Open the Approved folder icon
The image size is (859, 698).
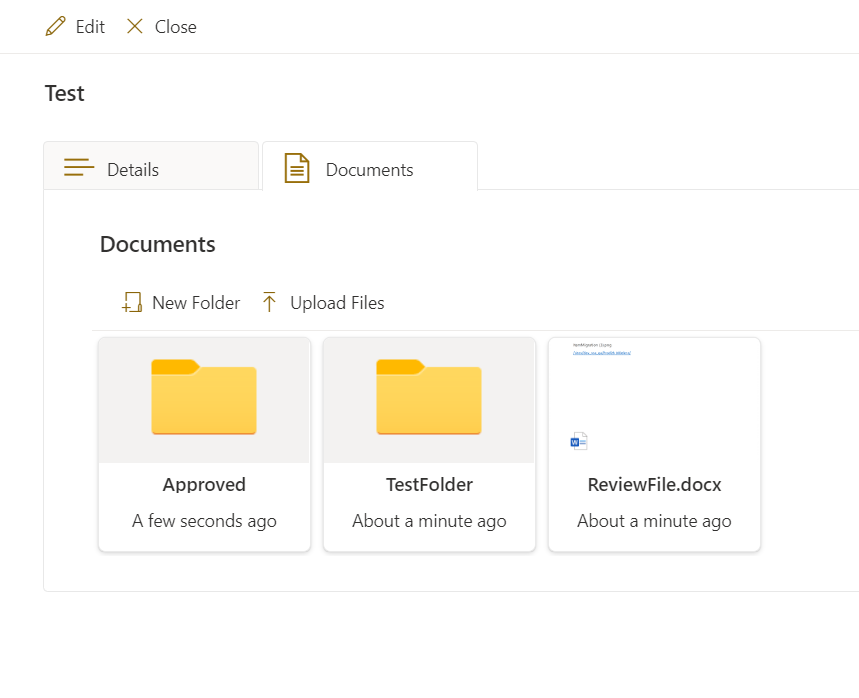point(204,397)
